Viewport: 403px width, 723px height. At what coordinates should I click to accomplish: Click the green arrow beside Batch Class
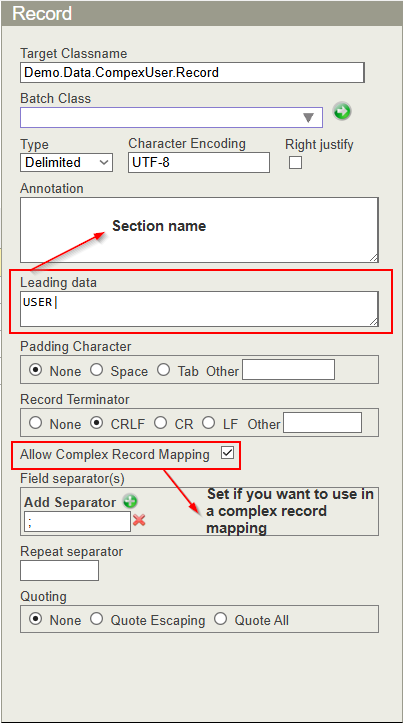pyautogui.click(x=342, y=112)
